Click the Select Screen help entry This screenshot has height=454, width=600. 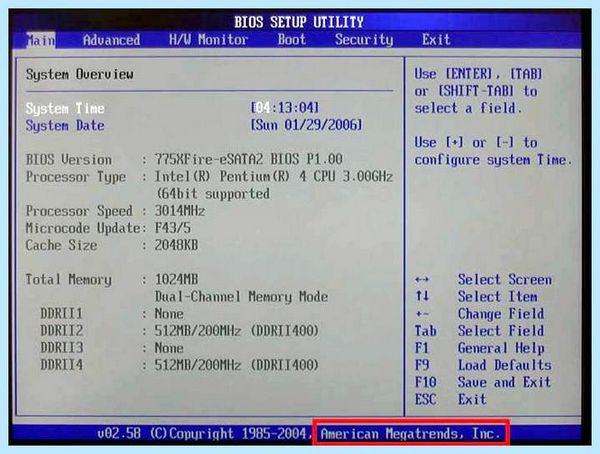tap(505, 279)
